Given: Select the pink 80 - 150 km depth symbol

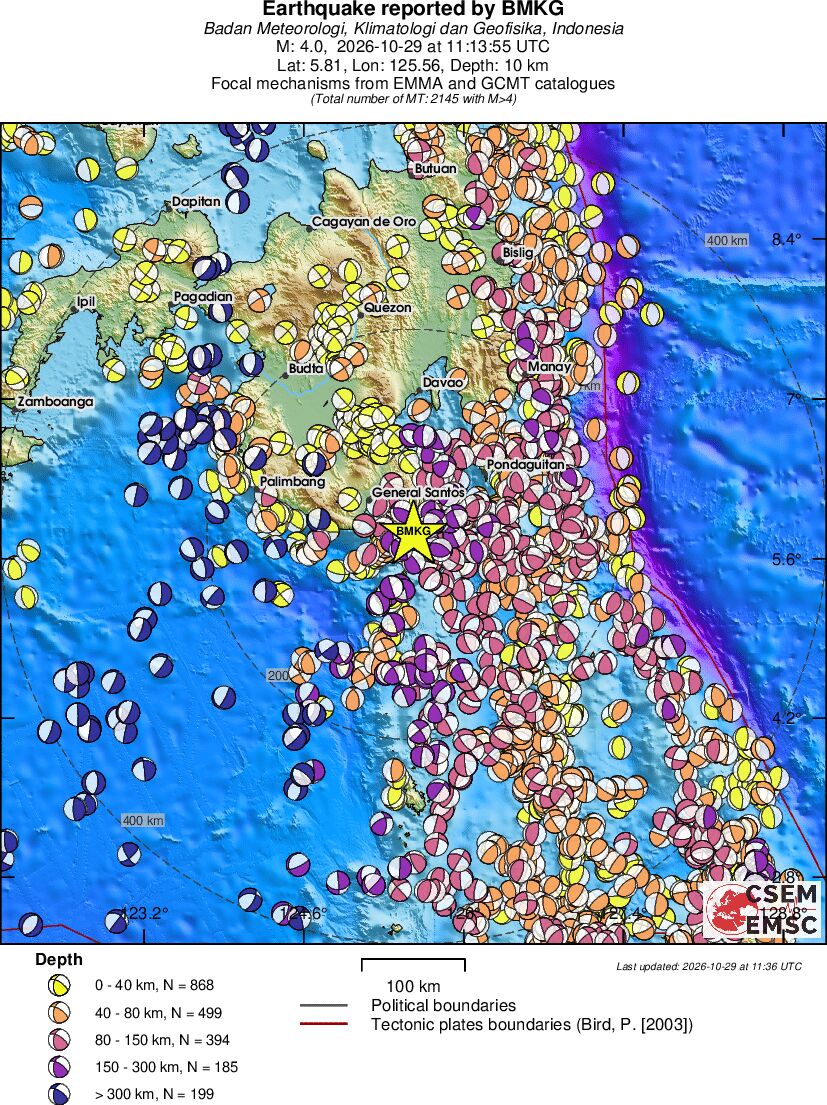Looking at the screenshot, I should 59,1040.
